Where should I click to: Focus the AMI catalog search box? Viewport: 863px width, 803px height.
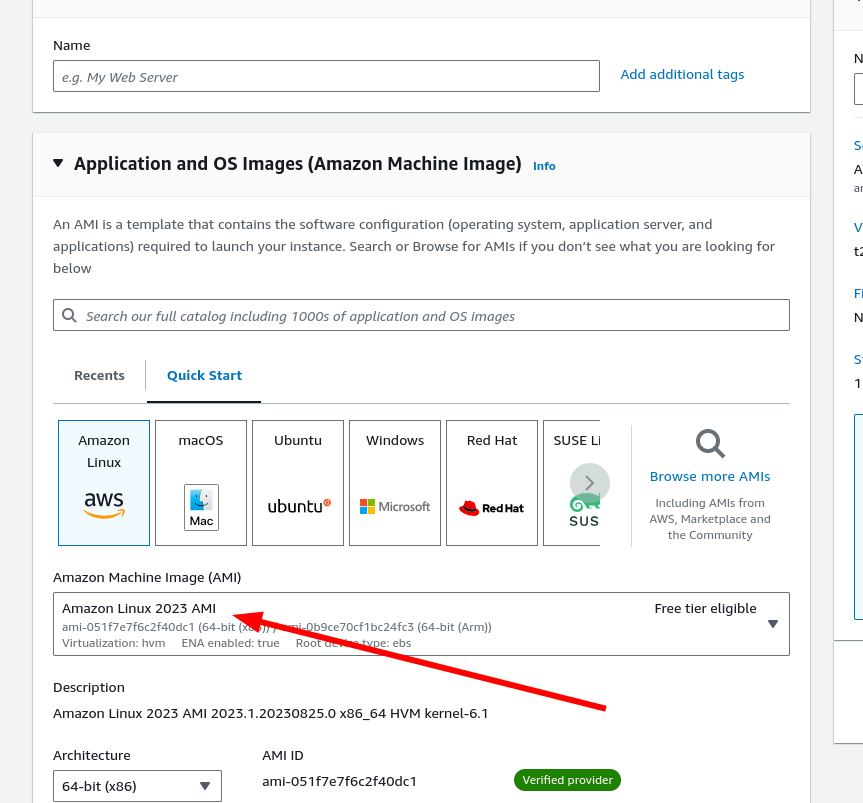point(430,316)
